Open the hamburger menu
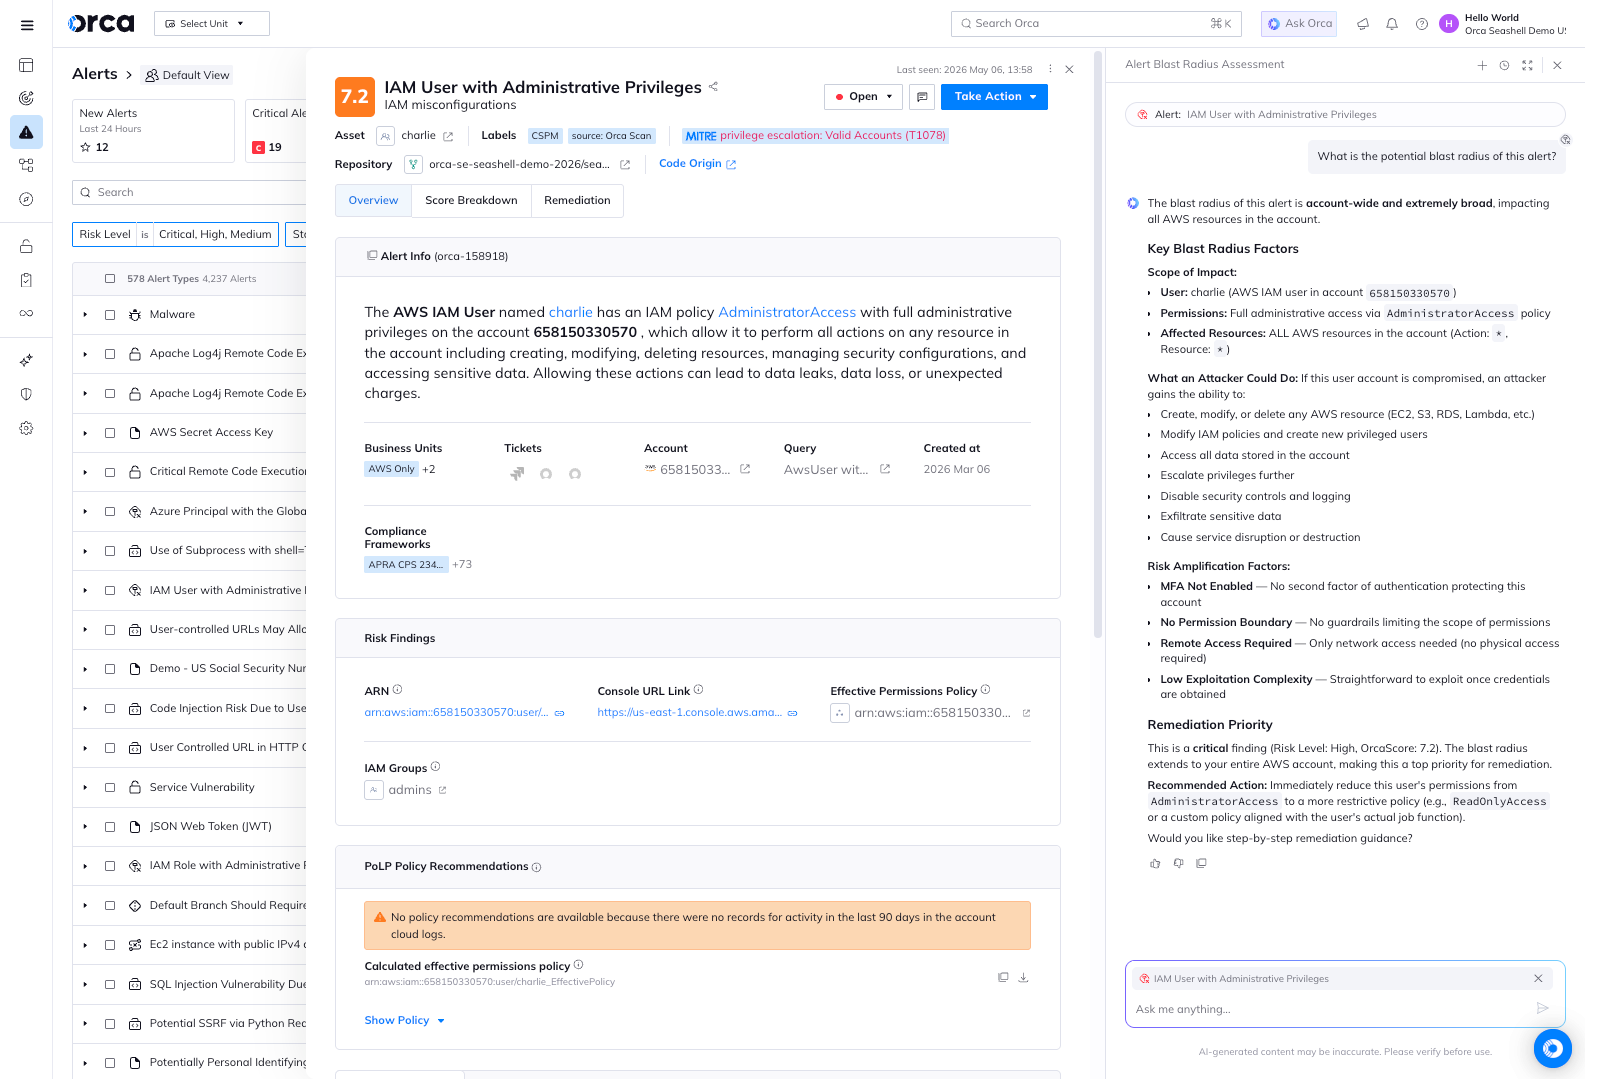The height and width of the screenshot is (1079, 1600). point(27,25)
